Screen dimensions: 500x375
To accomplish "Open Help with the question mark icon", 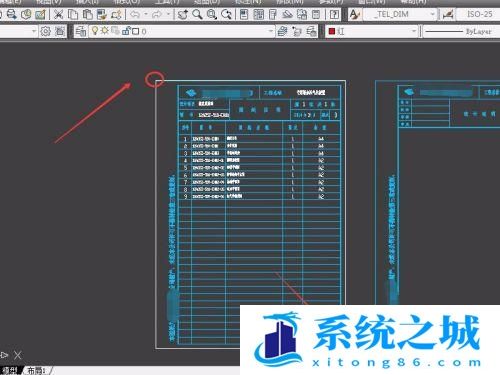I will pyautogui.click(x=334, y=14).
